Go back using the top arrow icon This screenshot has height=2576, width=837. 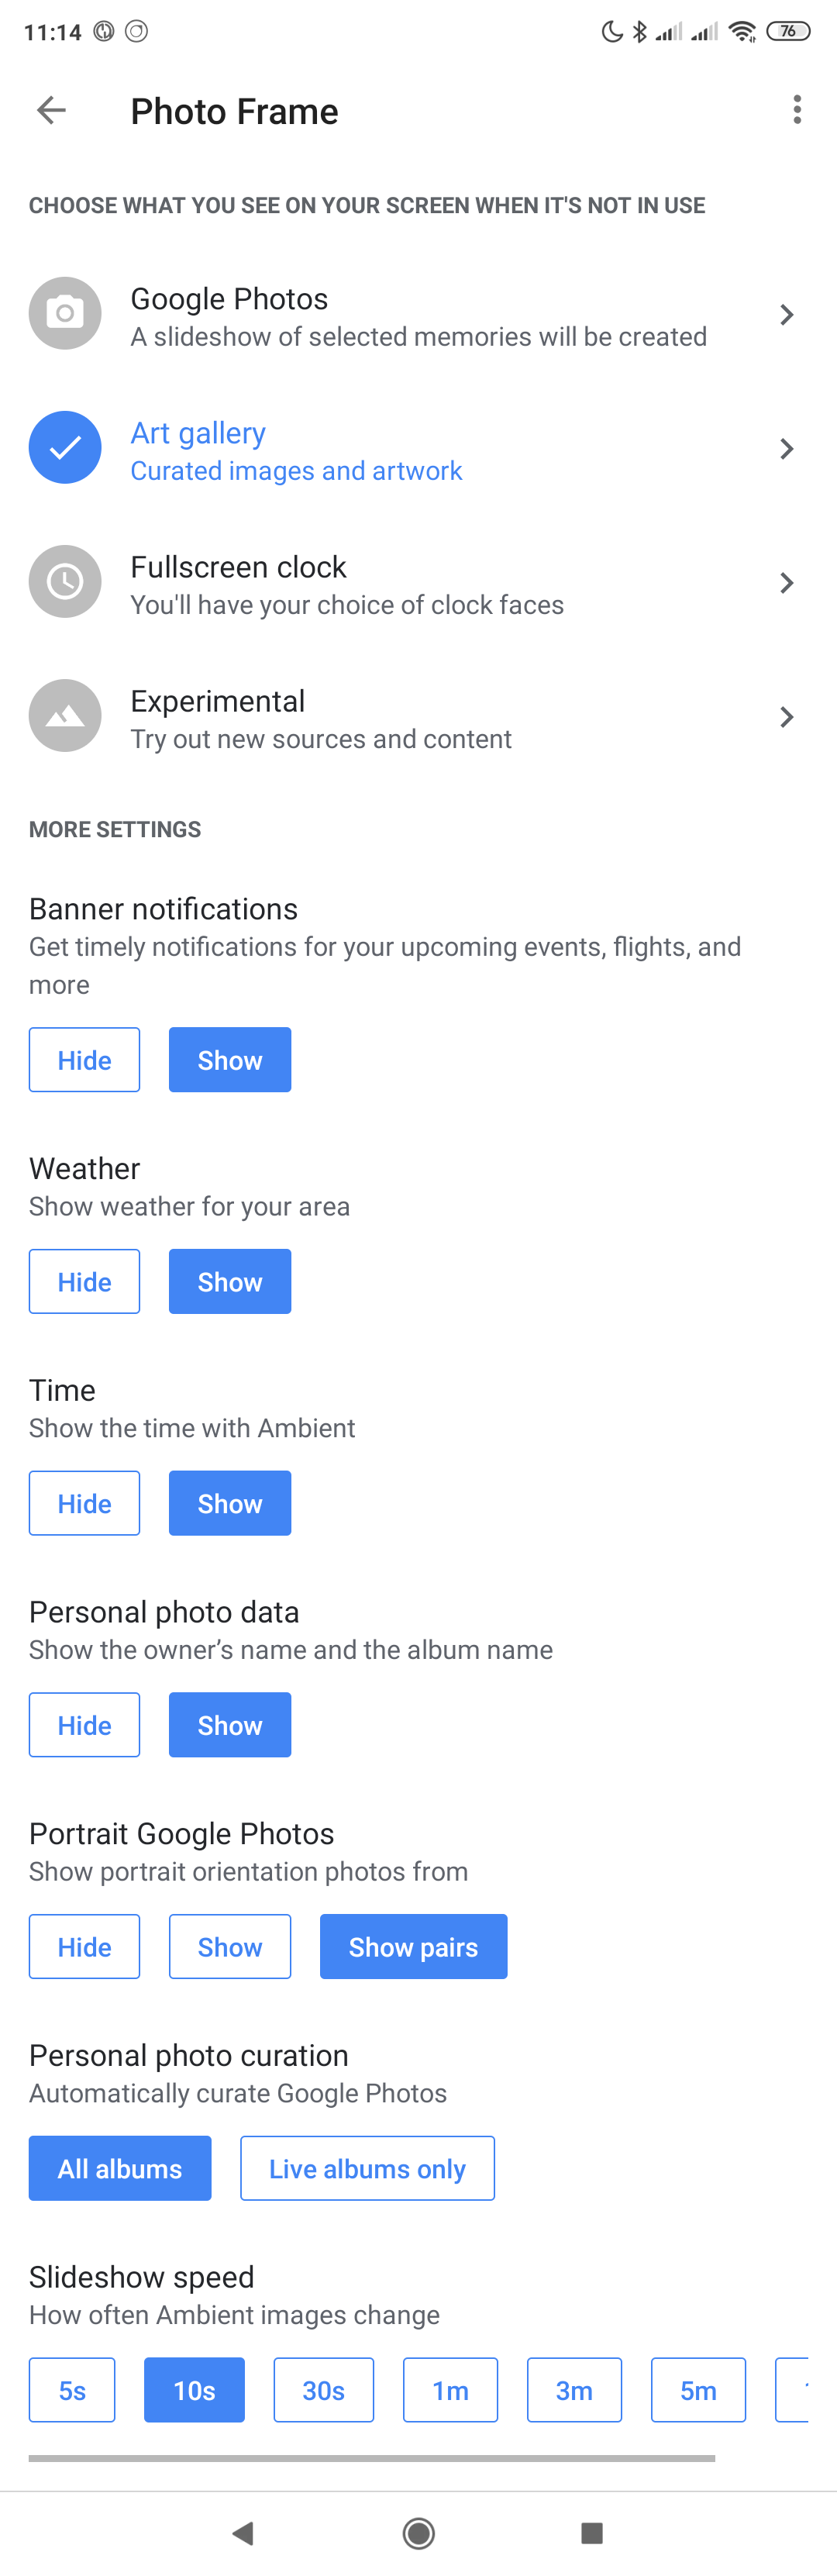coord(51,110)
